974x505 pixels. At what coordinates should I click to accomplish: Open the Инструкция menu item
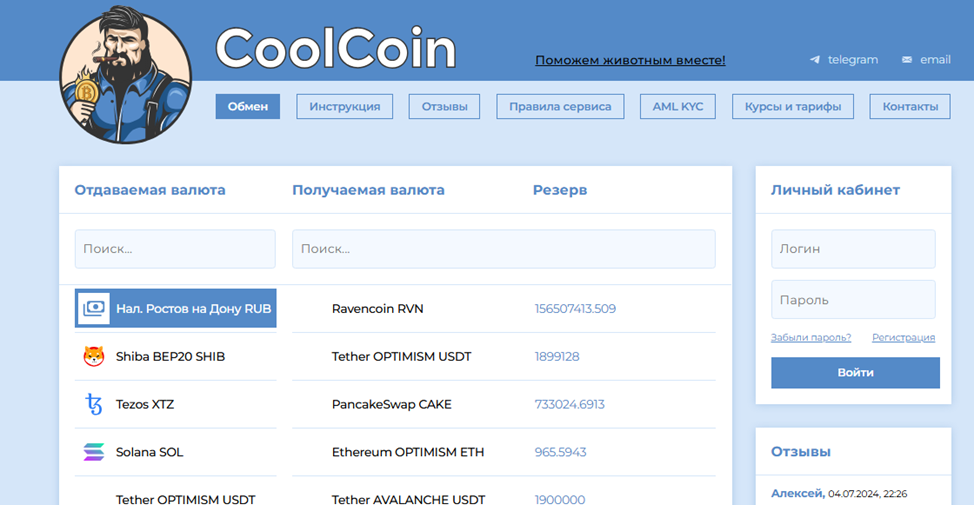point(345,106)
